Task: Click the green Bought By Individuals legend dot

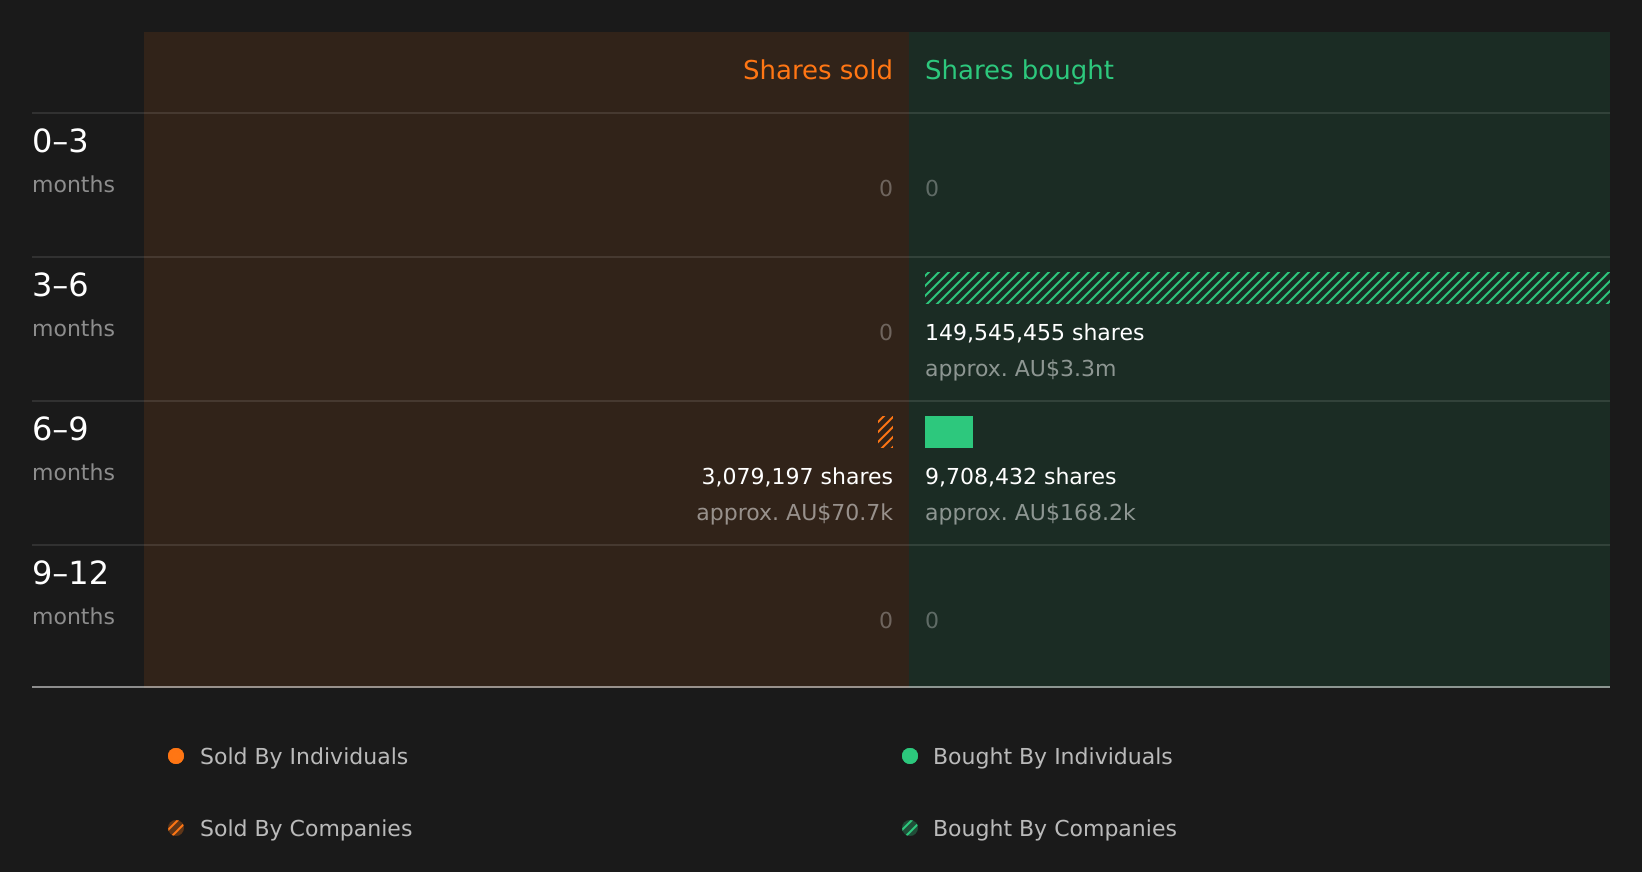Action: click(910, 756)
